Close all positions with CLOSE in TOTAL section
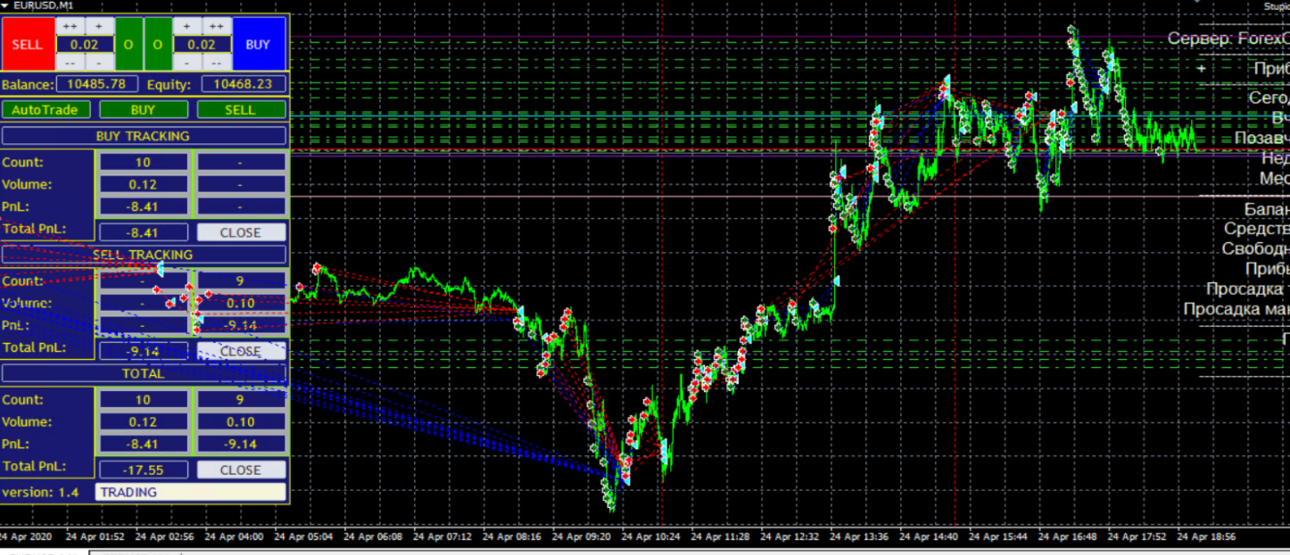Viewport: 1290px width, 555px height. click(x=240, y=470)
